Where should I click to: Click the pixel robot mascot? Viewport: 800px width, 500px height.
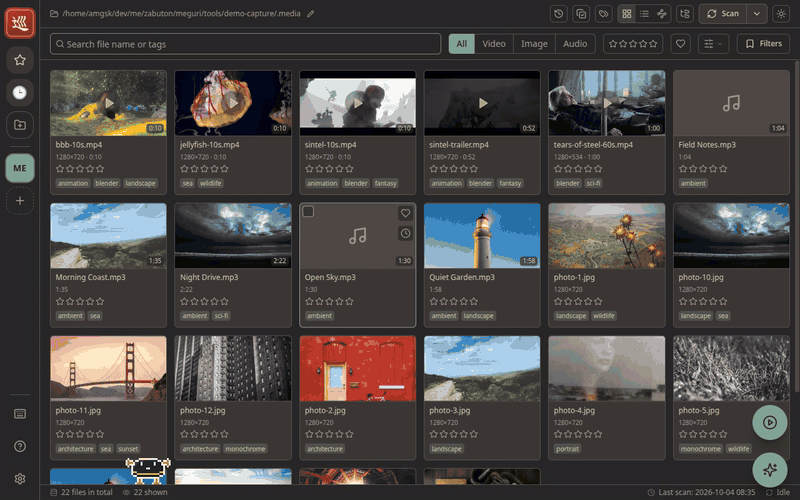147,470
